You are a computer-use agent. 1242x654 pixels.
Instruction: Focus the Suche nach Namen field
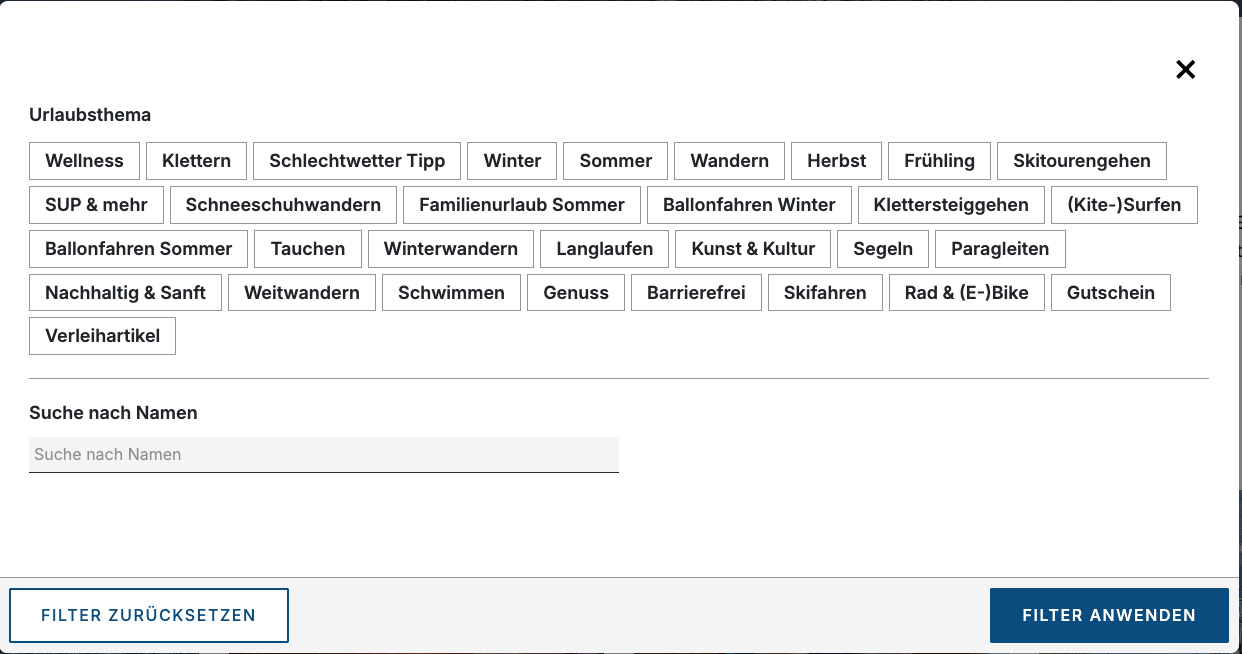pyautogui.click(x=324, y=454)
